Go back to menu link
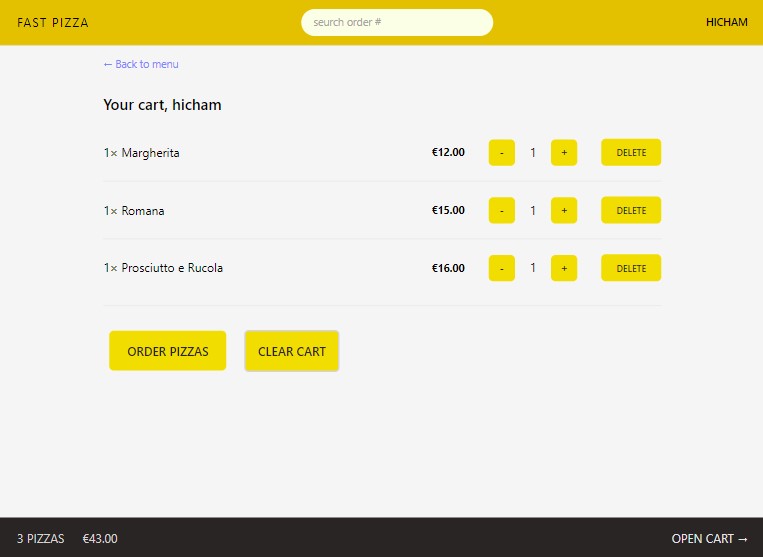This screenshot has height=557, width=763. 141,64
